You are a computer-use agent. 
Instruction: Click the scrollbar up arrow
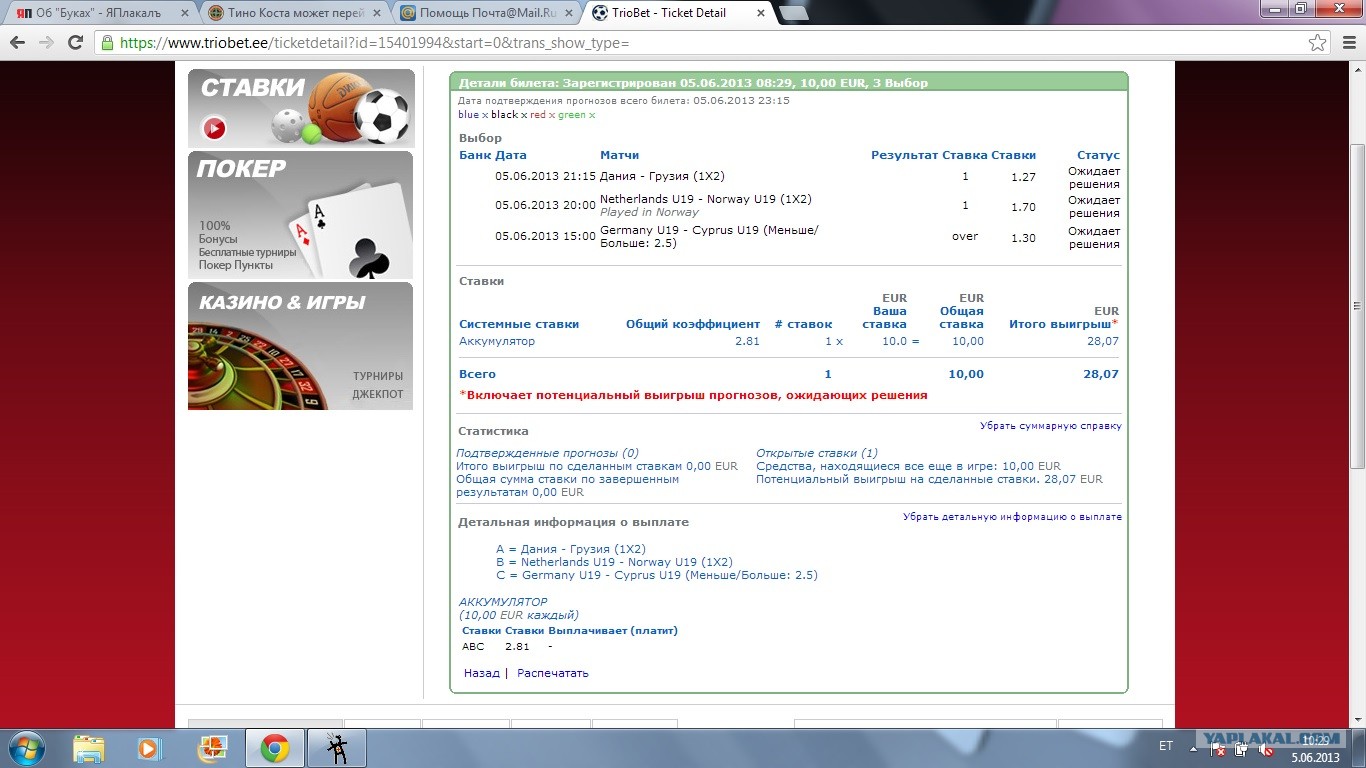[1357, 69]
